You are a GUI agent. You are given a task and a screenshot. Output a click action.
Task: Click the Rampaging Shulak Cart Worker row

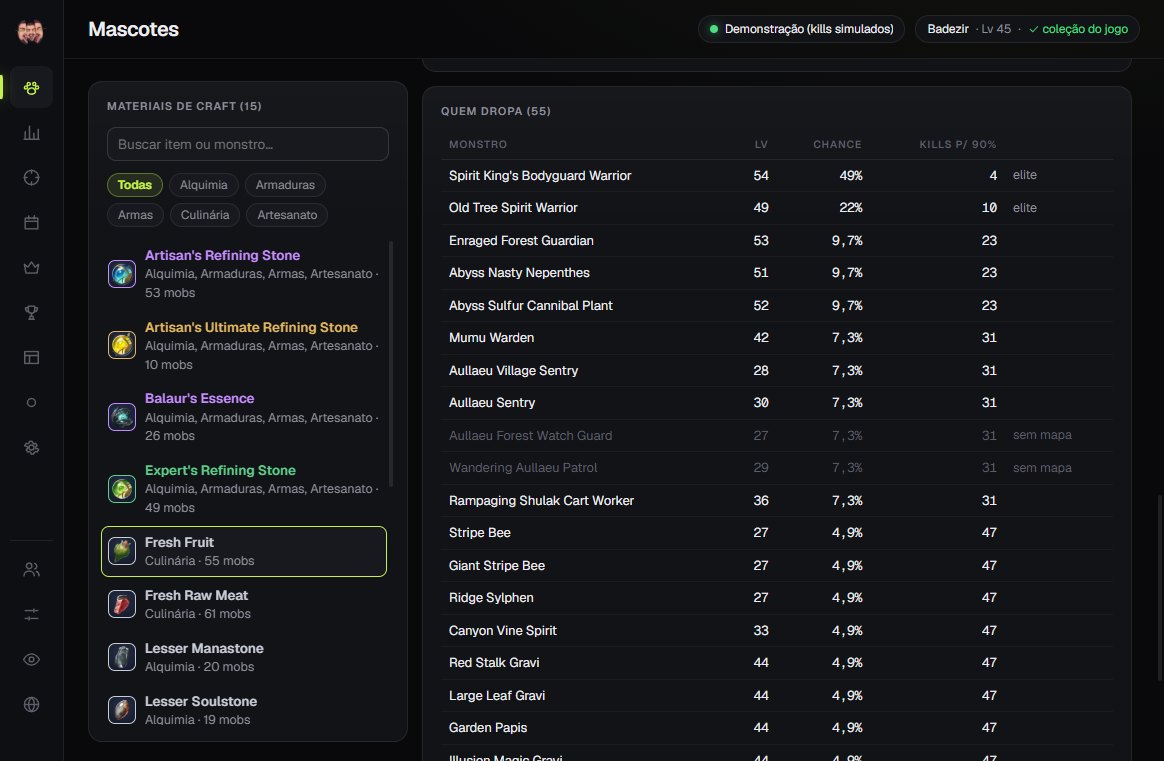point(776,500)
